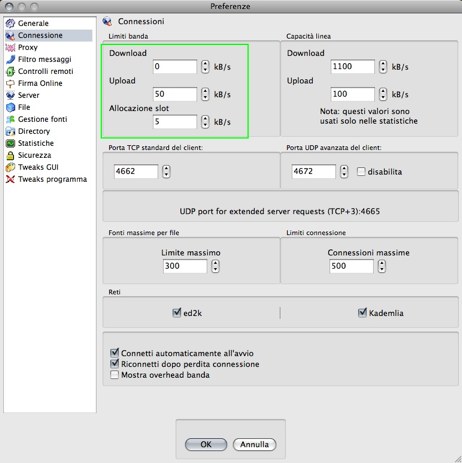Cancel changes with Annulla button

point(255,444)
